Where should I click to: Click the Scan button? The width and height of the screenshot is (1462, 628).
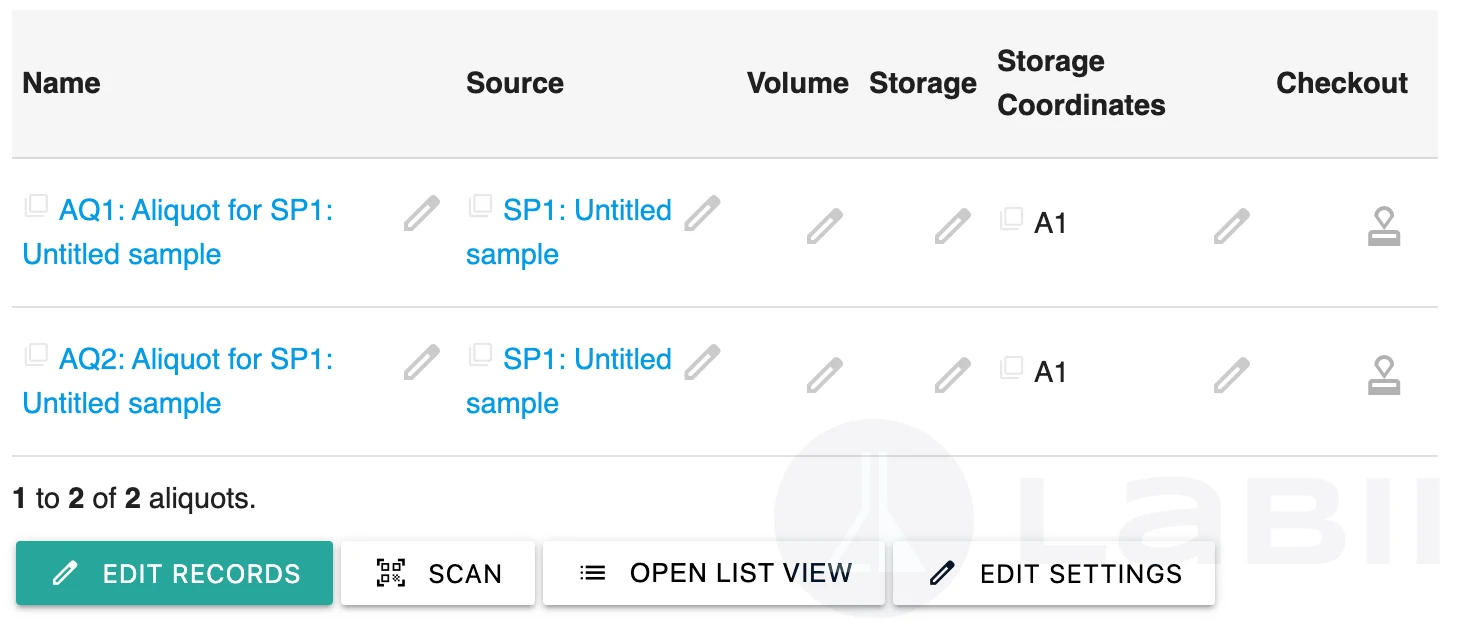coord(438,574)
